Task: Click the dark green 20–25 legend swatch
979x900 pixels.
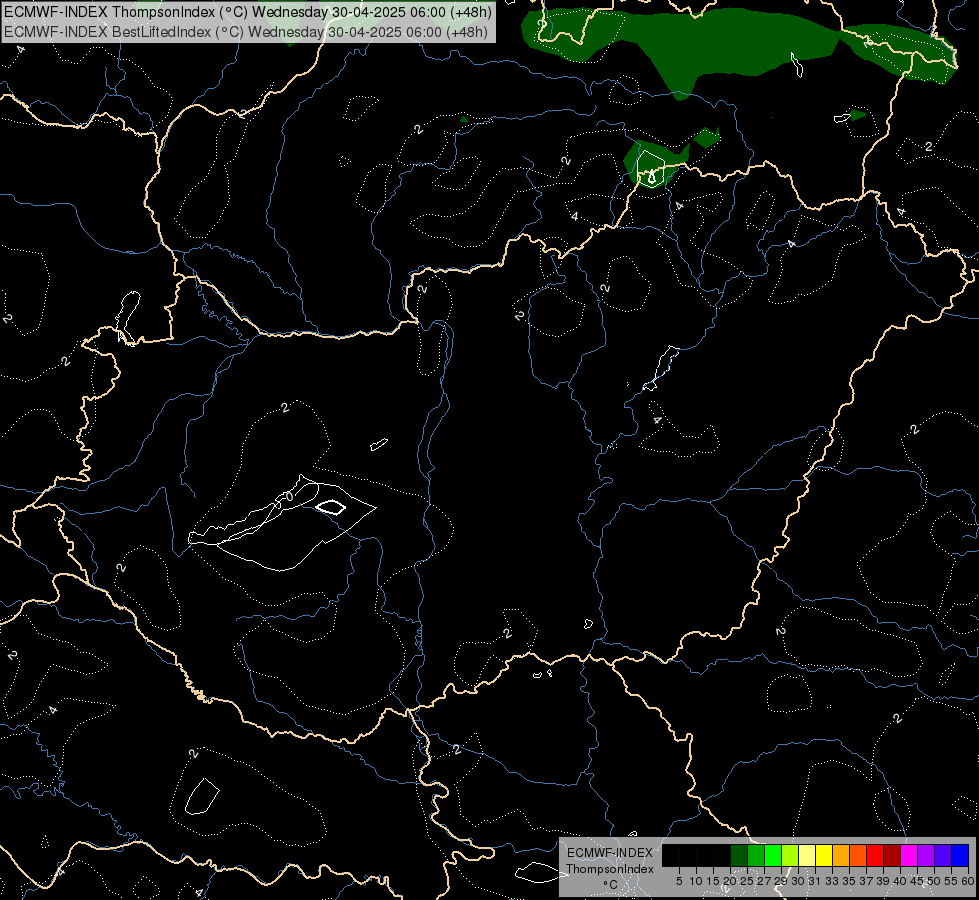Action: [739, 856]
